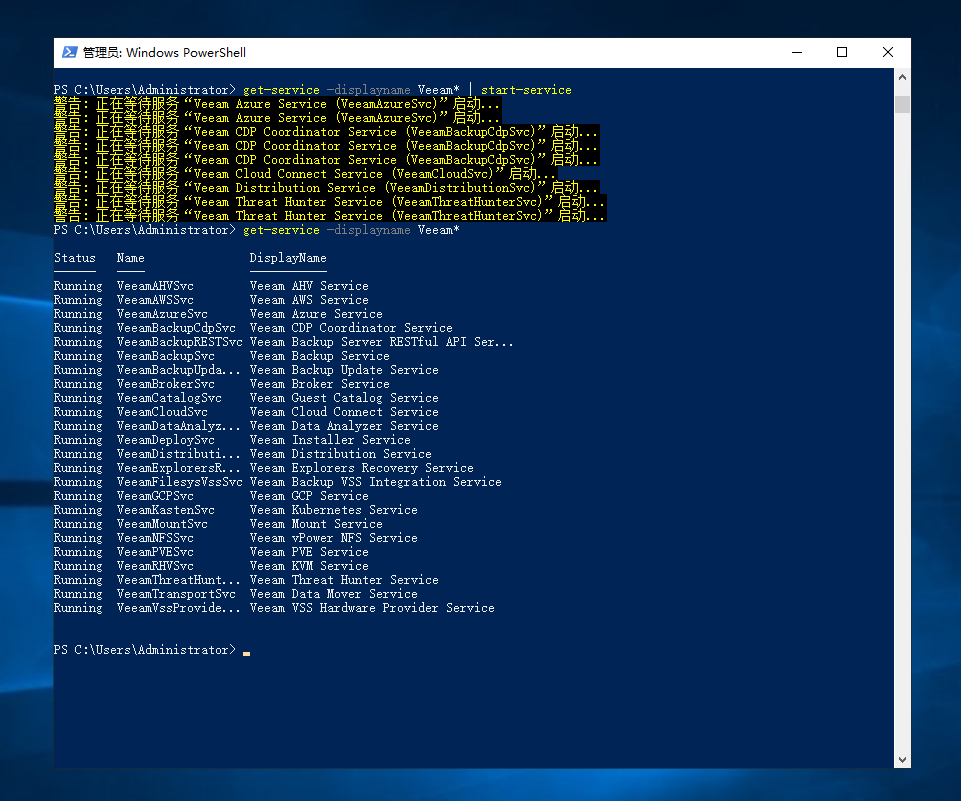Click 'VeeamAWSSvc' service name
Screen dimensions: 961x801
tap(155, 300)
